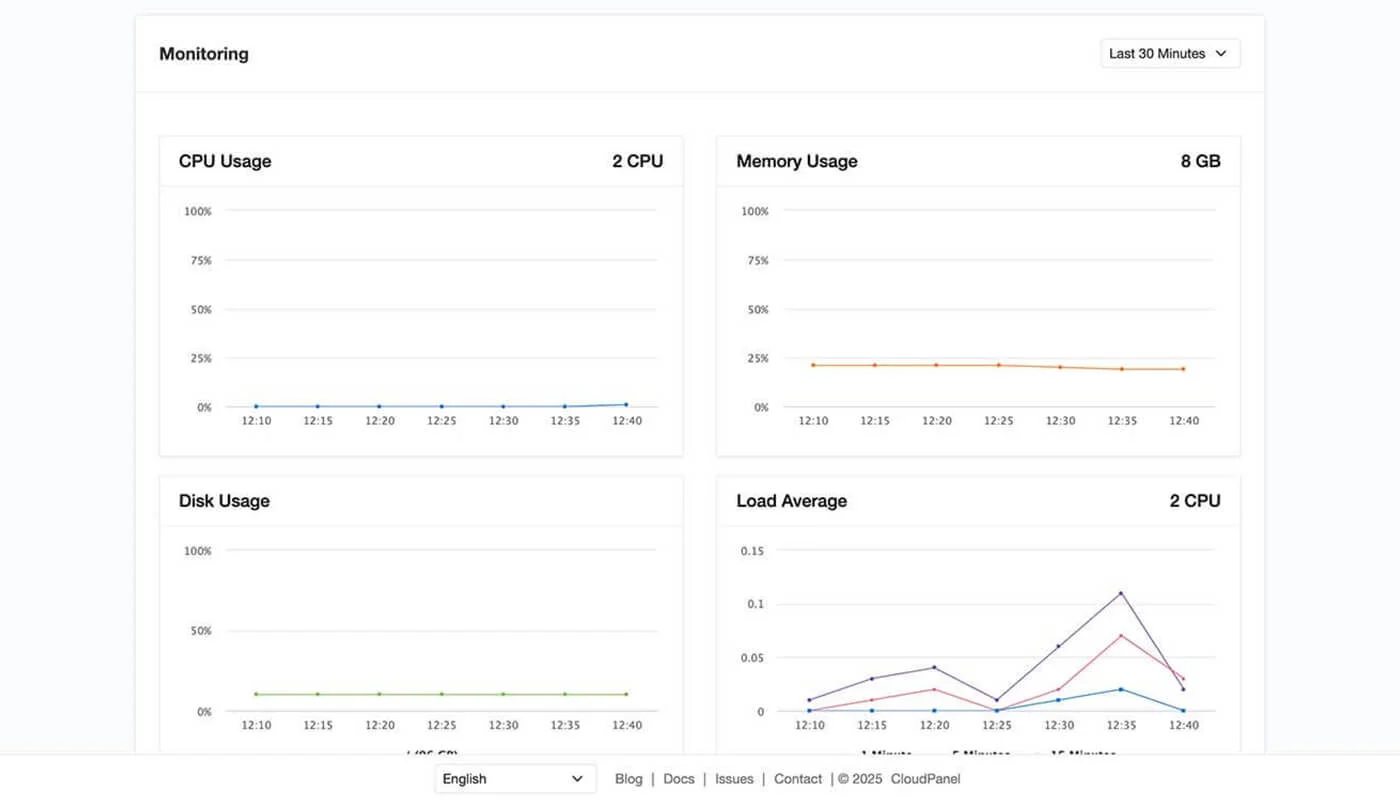Select Disk Usage green point at 12:25
This screenshot has height=800, width=1400.
tap(441, 694)
